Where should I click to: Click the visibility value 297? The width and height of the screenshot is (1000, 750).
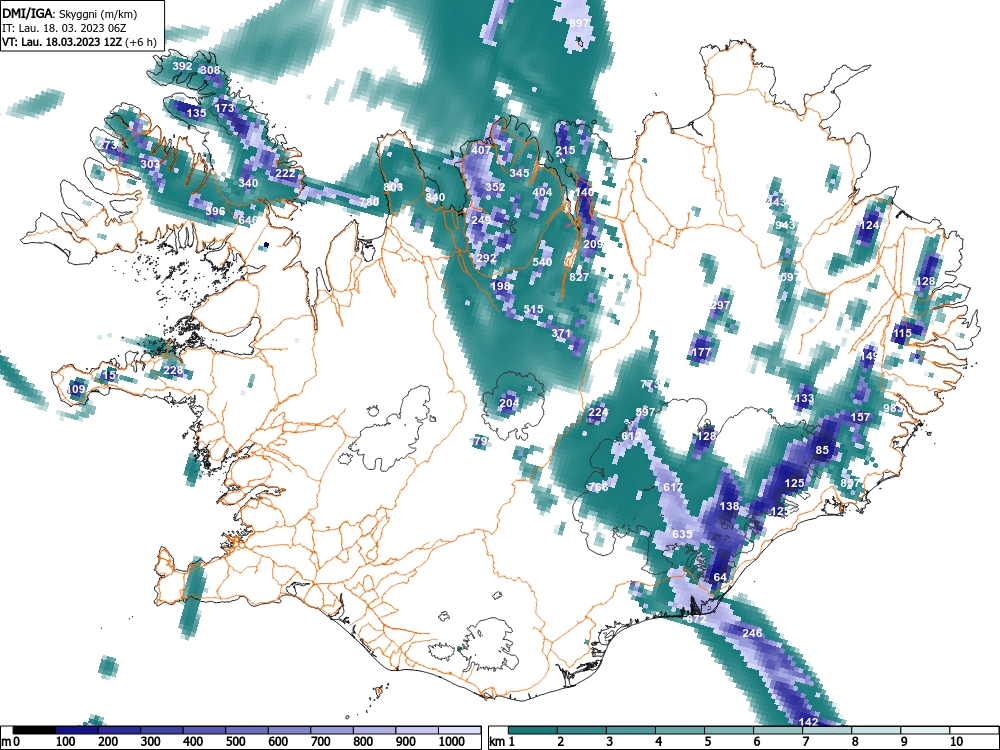[720, 305]
